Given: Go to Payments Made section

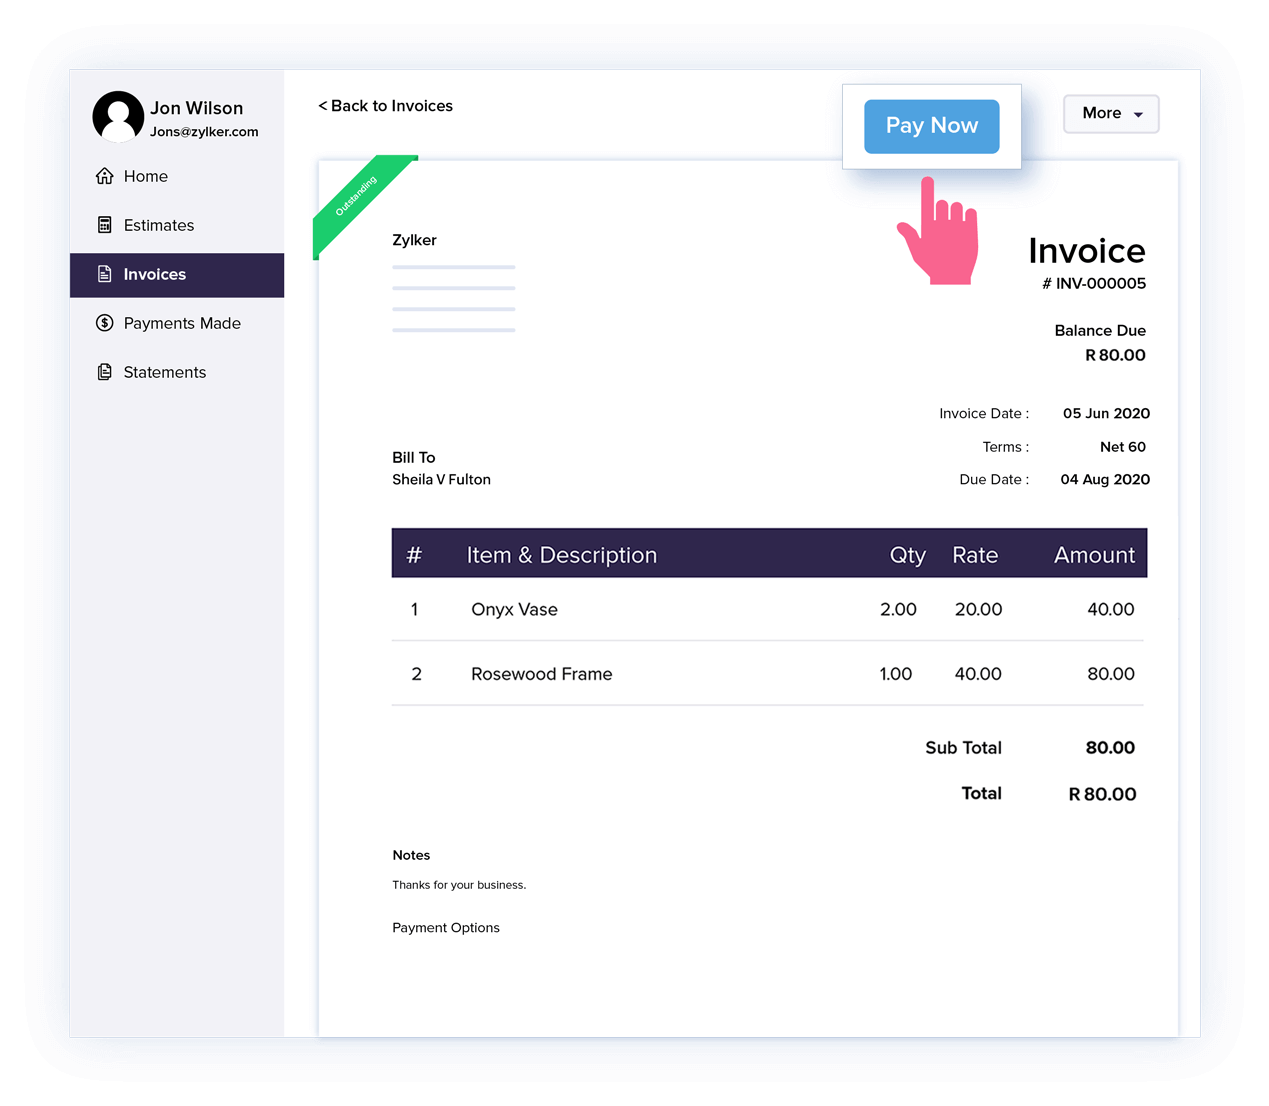Looking at the screenshot, I should click(x=182, y=323).
